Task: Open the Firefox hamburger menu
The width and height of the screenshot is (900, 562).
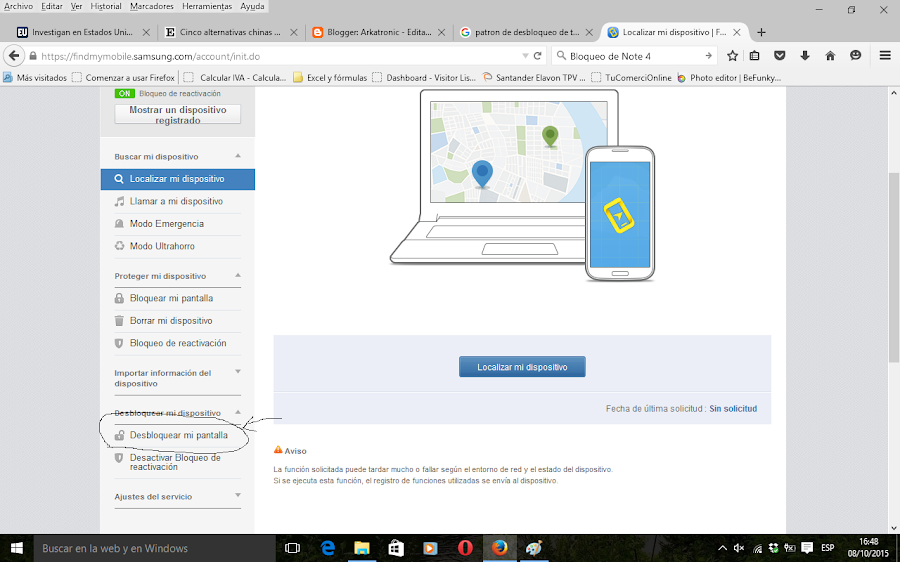Action: click(885, 56)
